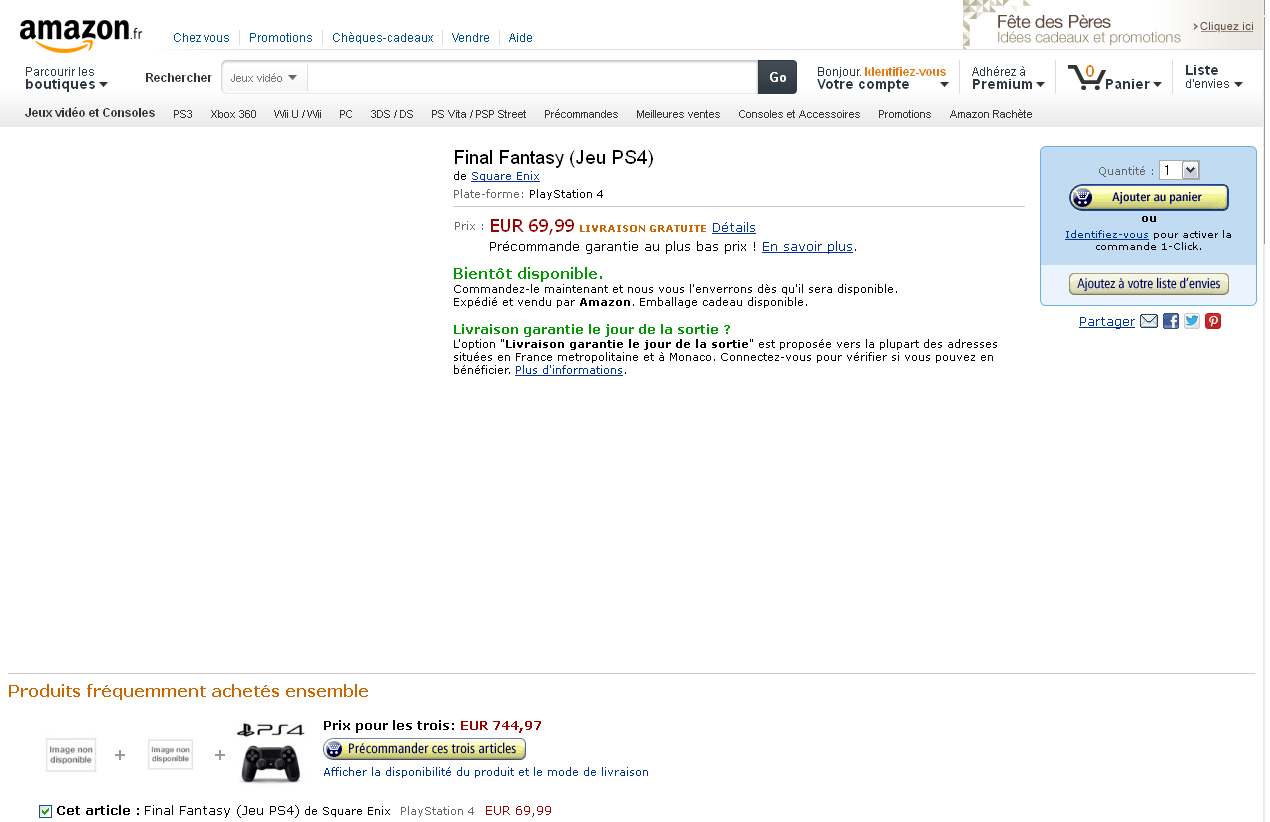Open the shopping cart Panier icon

tap(1114, 77)
